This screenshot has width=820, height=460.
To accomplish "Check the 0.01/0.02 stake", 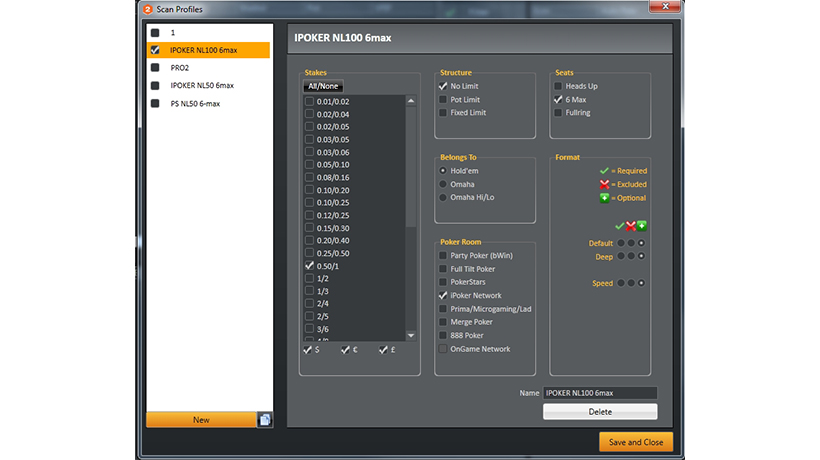I will [x=310, y=101].
